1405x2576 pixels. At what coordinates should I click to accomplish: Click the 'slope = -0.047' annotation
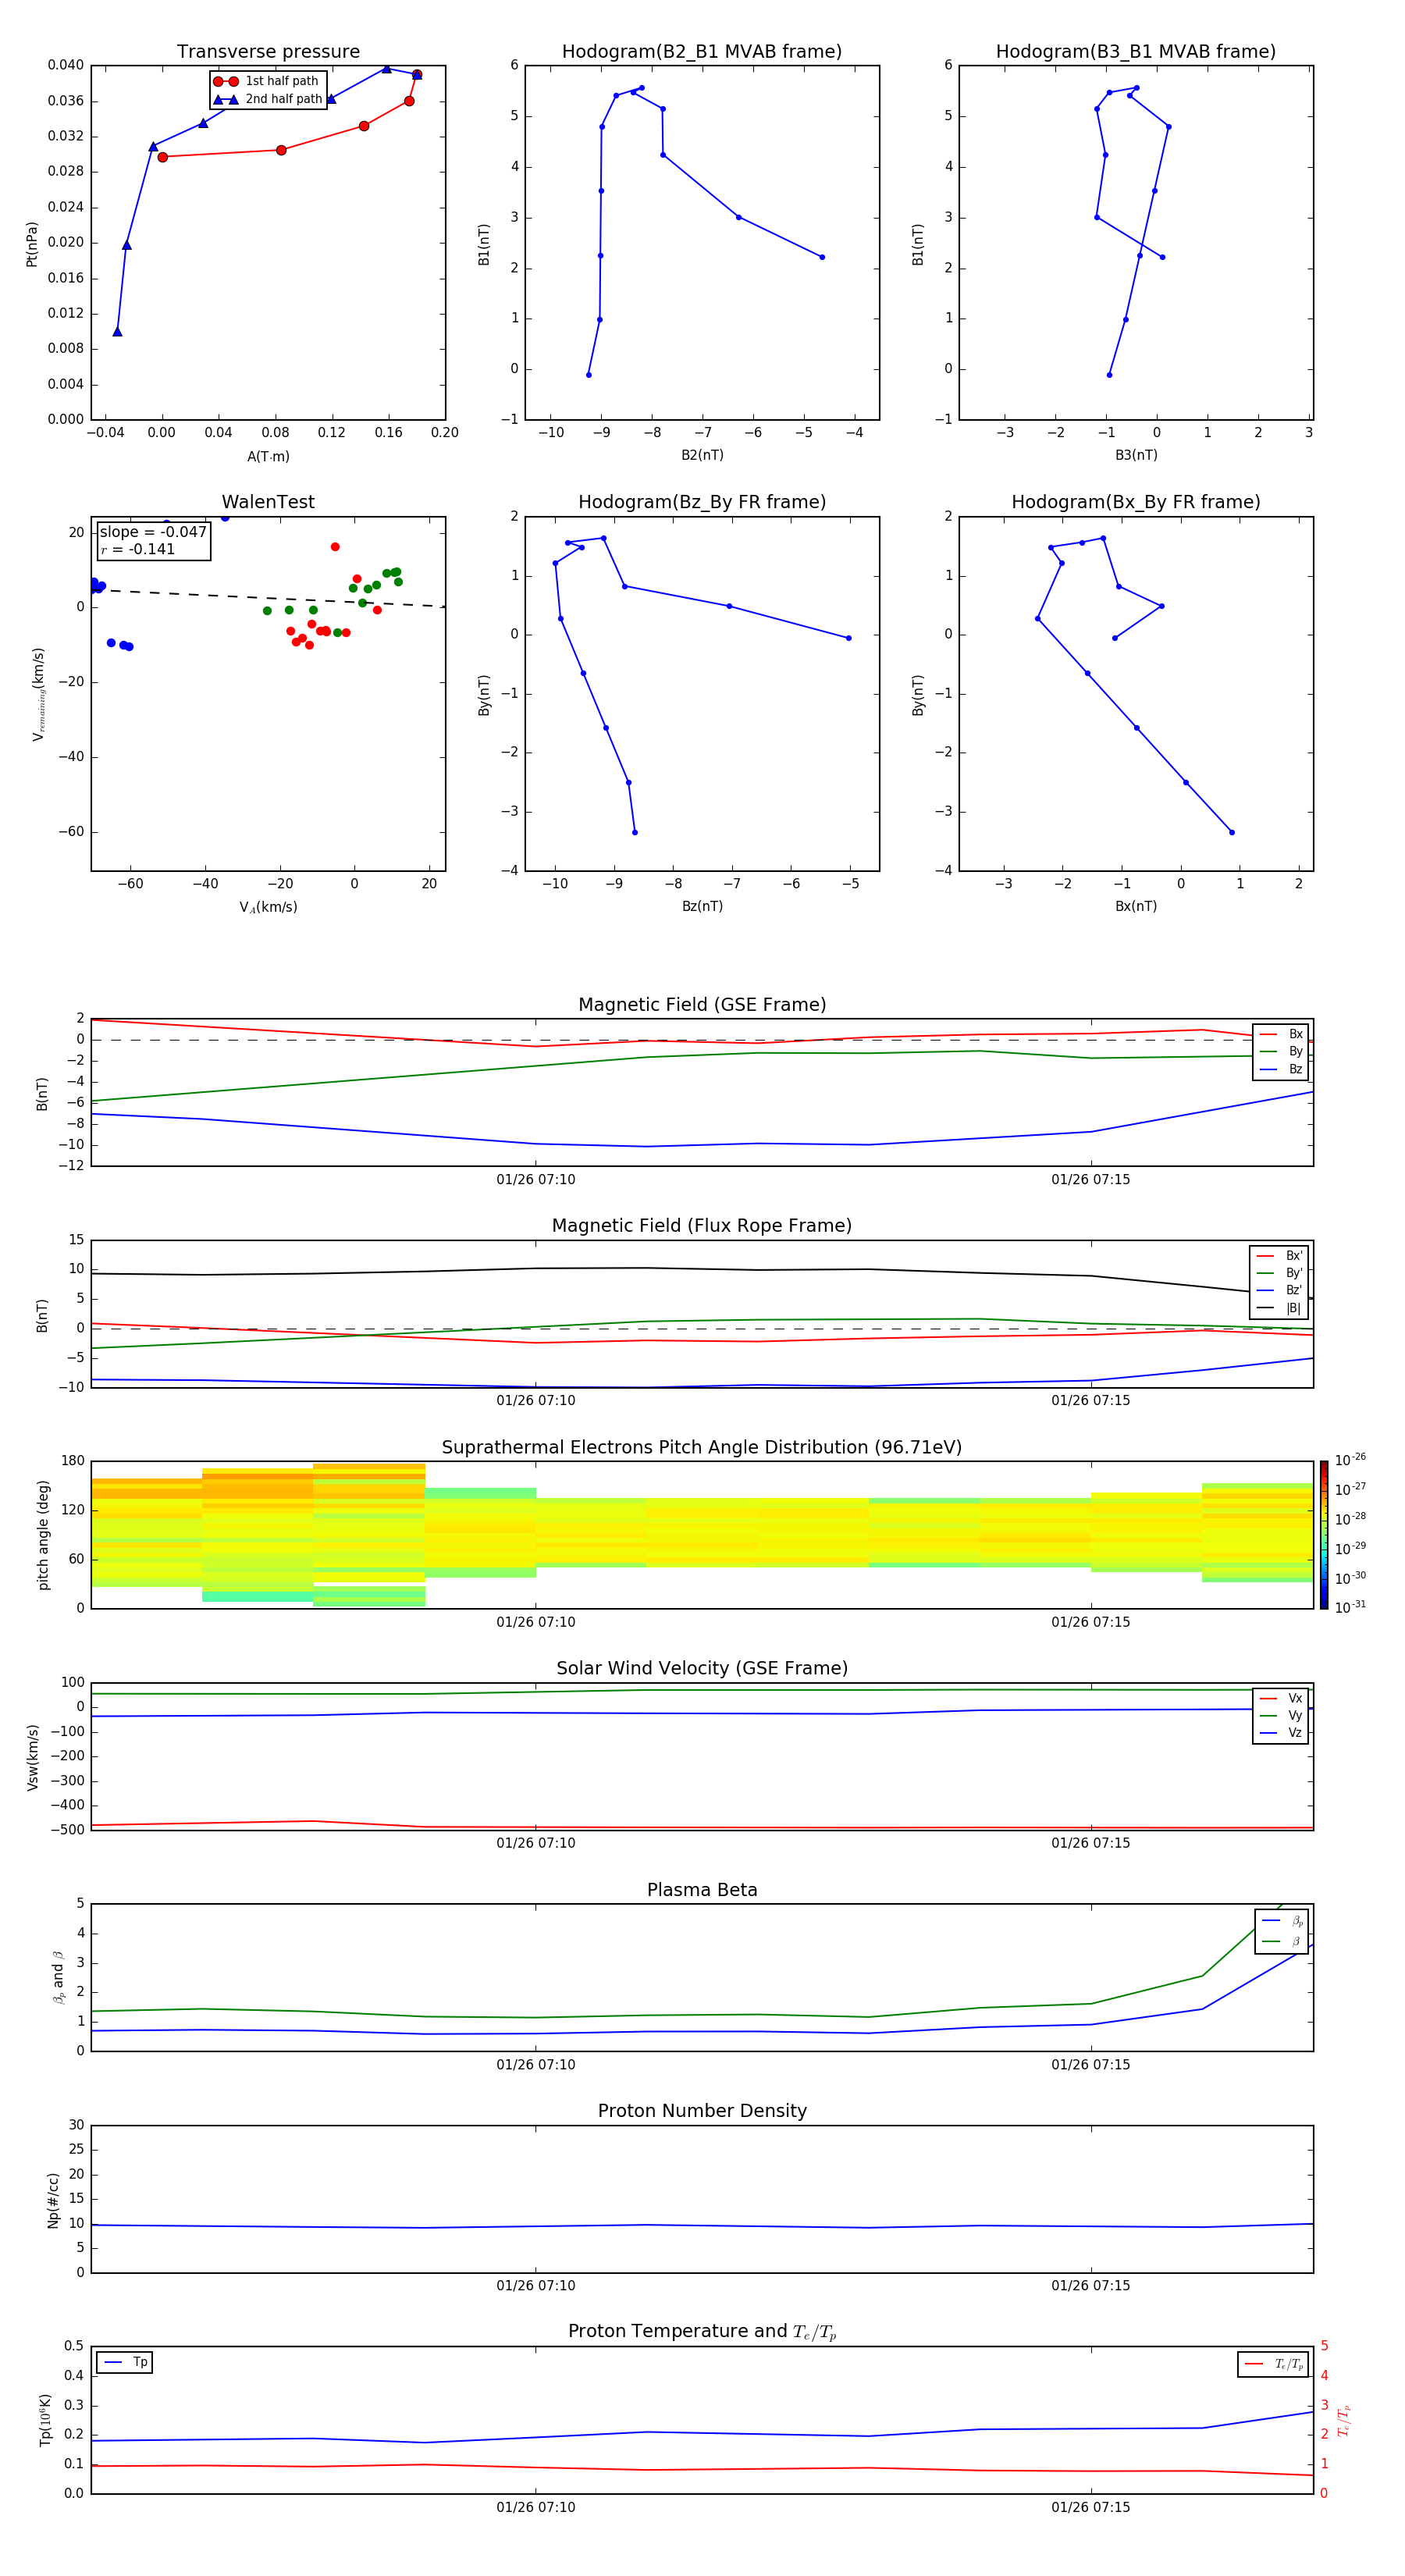point(153,532)
